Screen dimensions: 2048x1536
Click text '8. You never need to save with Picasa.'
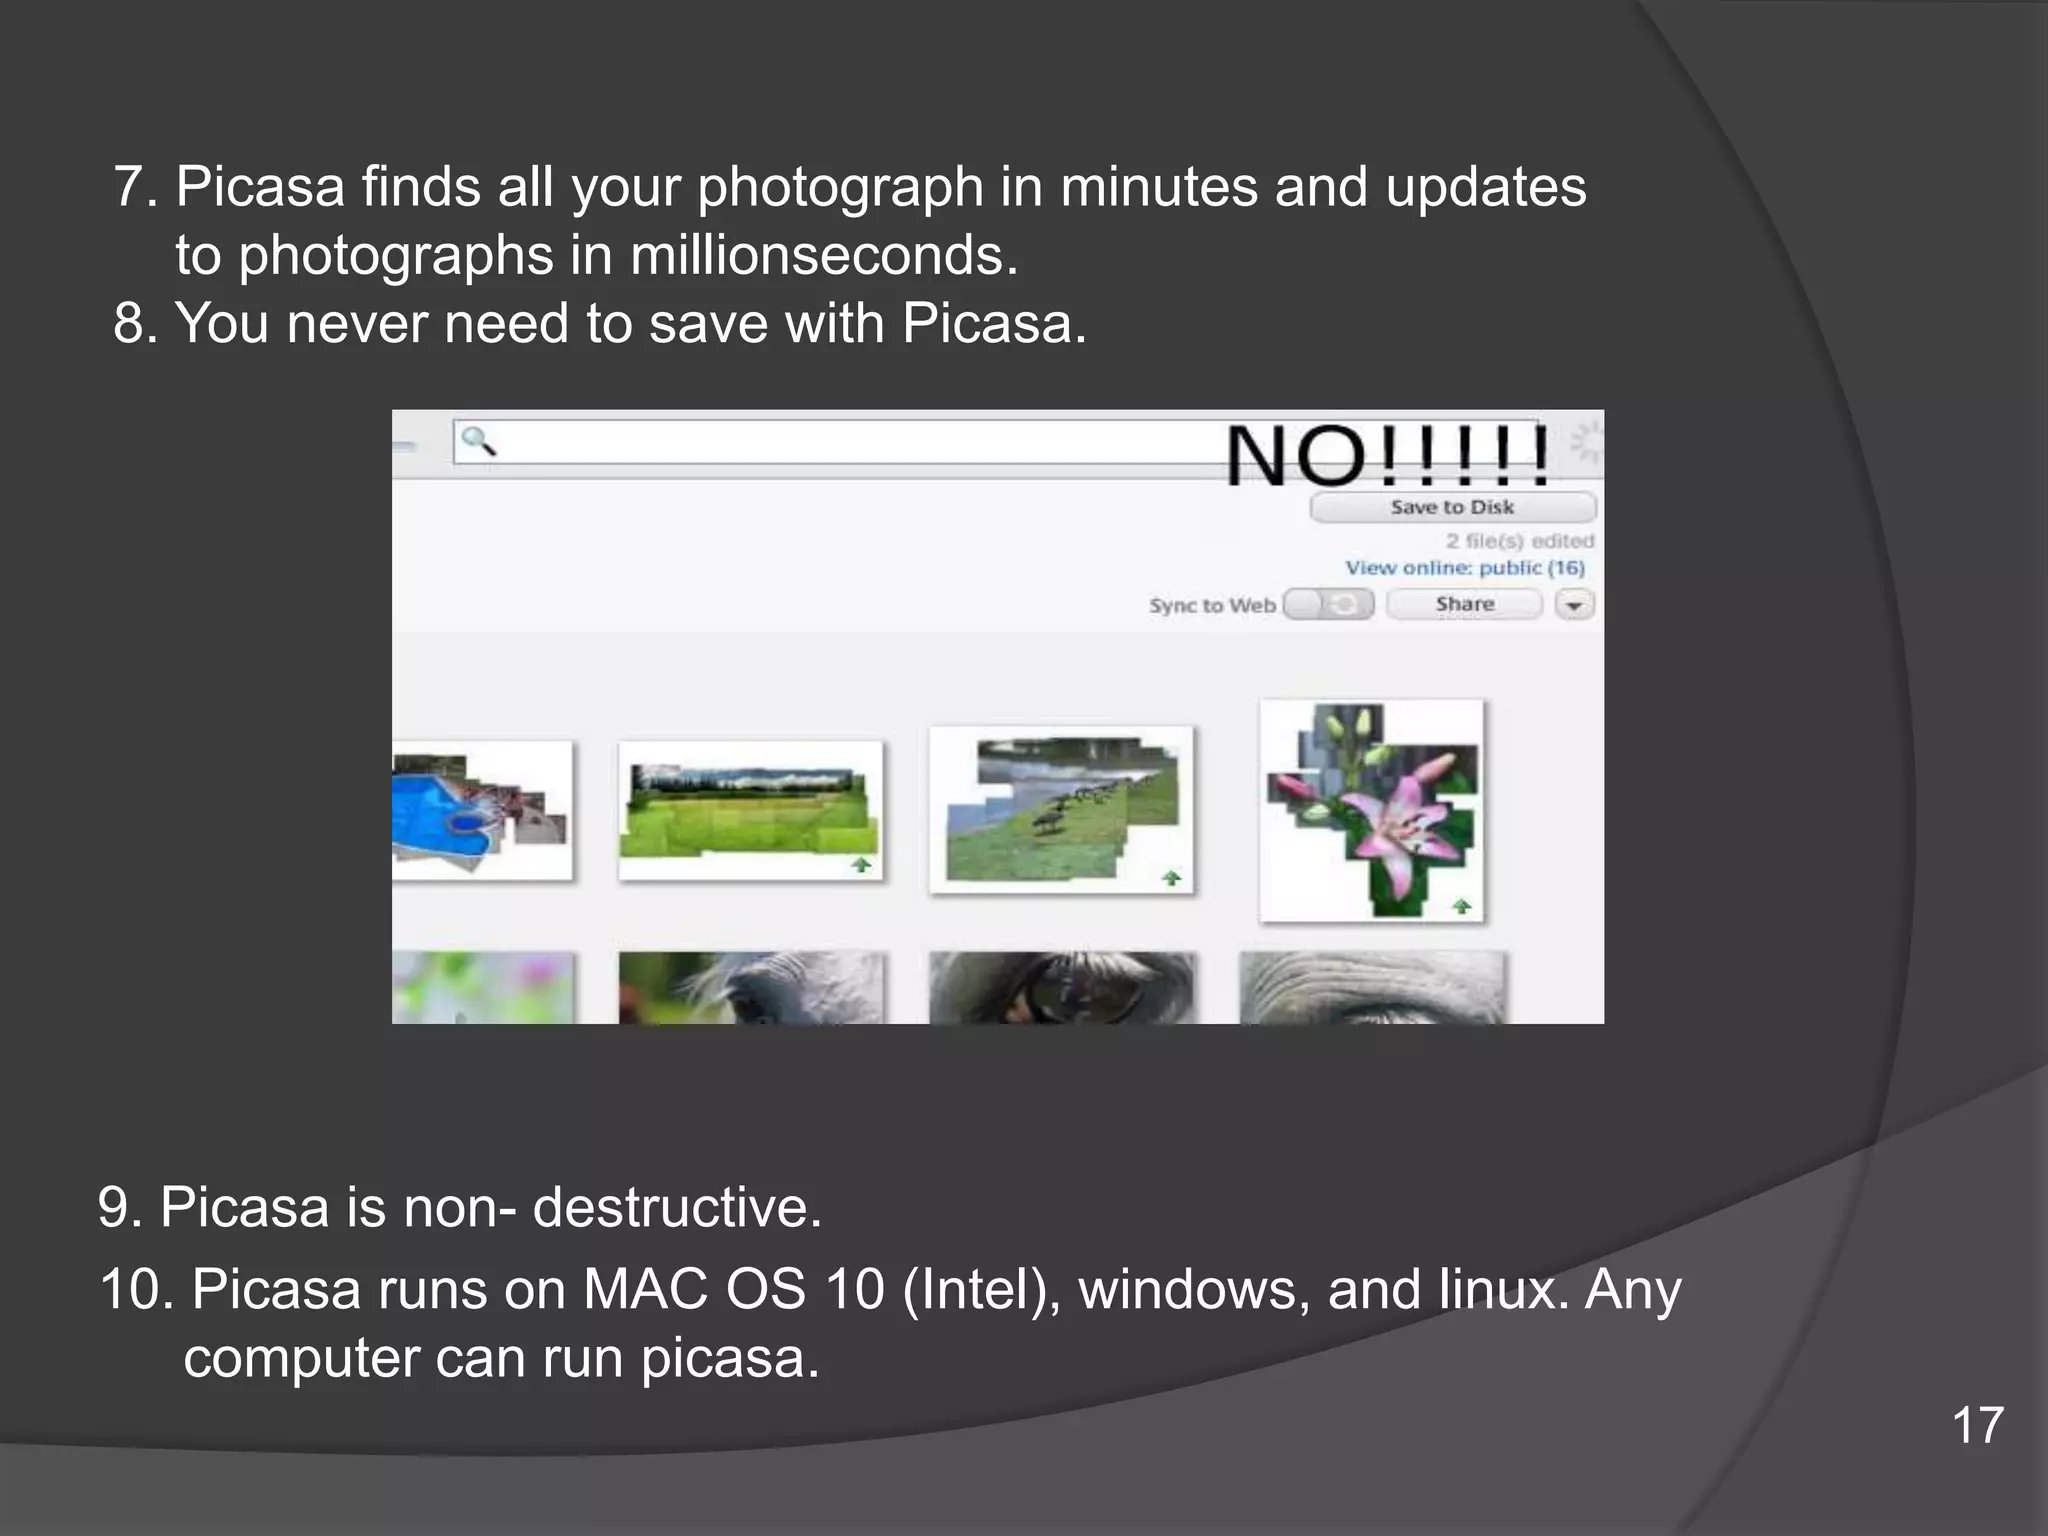click(600, 323)
